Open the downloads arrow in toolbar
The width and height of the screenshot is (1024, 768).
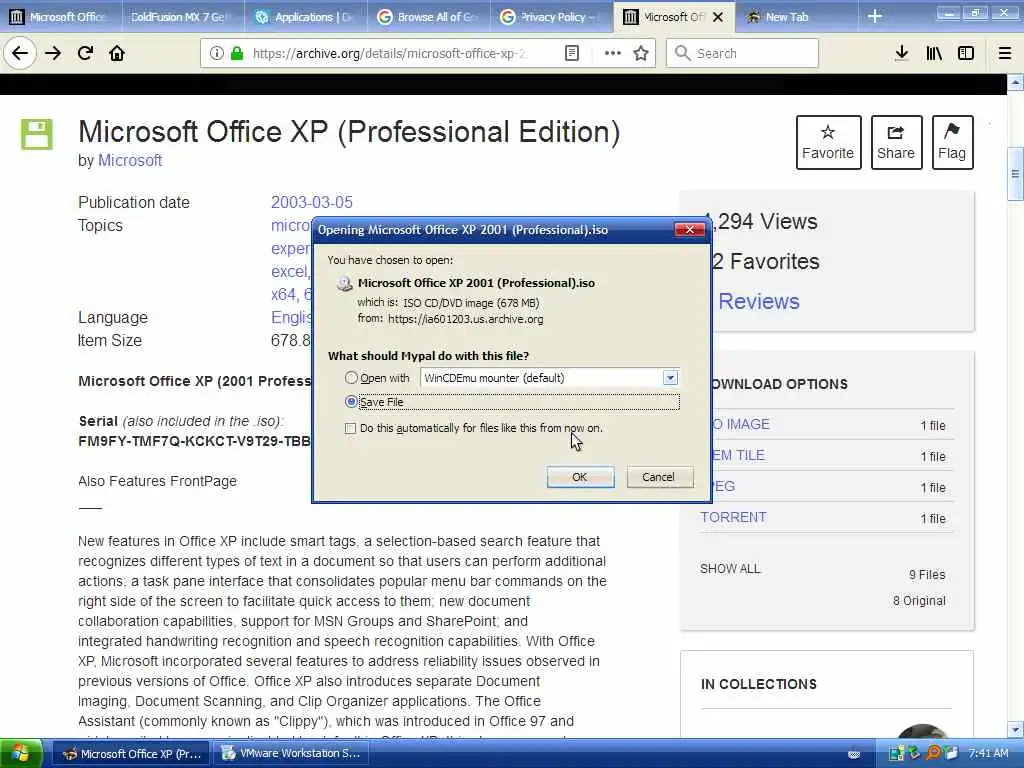coord(901,54)
